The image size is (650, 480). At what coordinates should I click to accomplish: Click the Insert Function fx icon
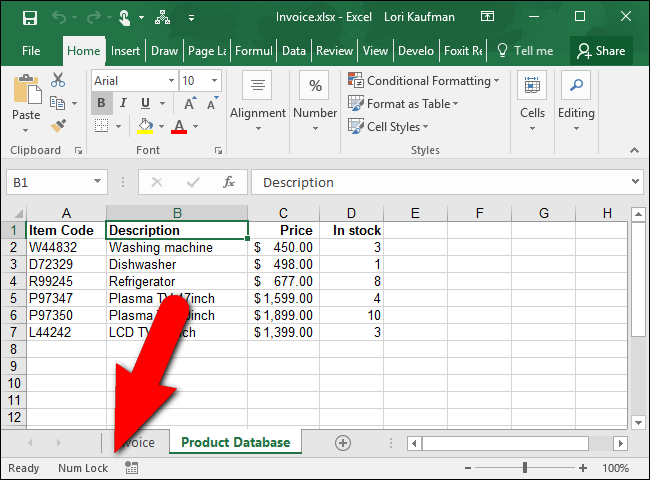pos(229,182)
